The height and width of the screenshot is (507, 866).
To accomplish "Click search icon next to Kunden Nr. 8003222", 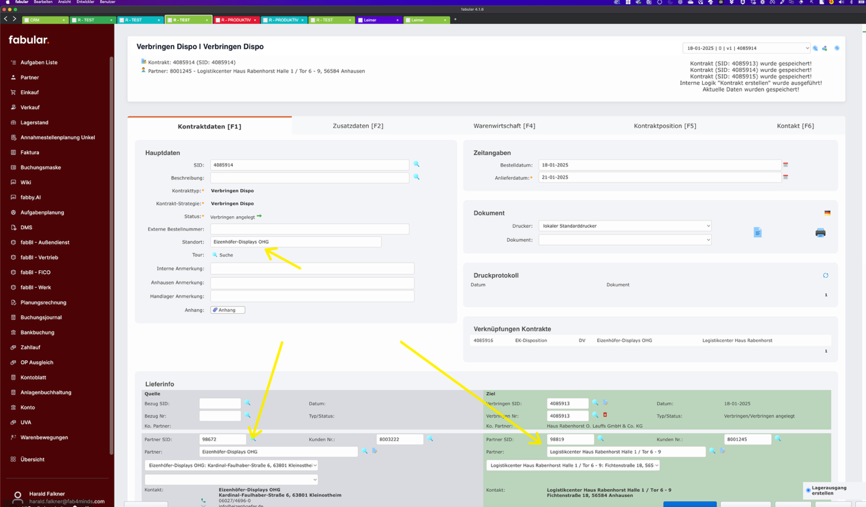I will click(431, 439).
